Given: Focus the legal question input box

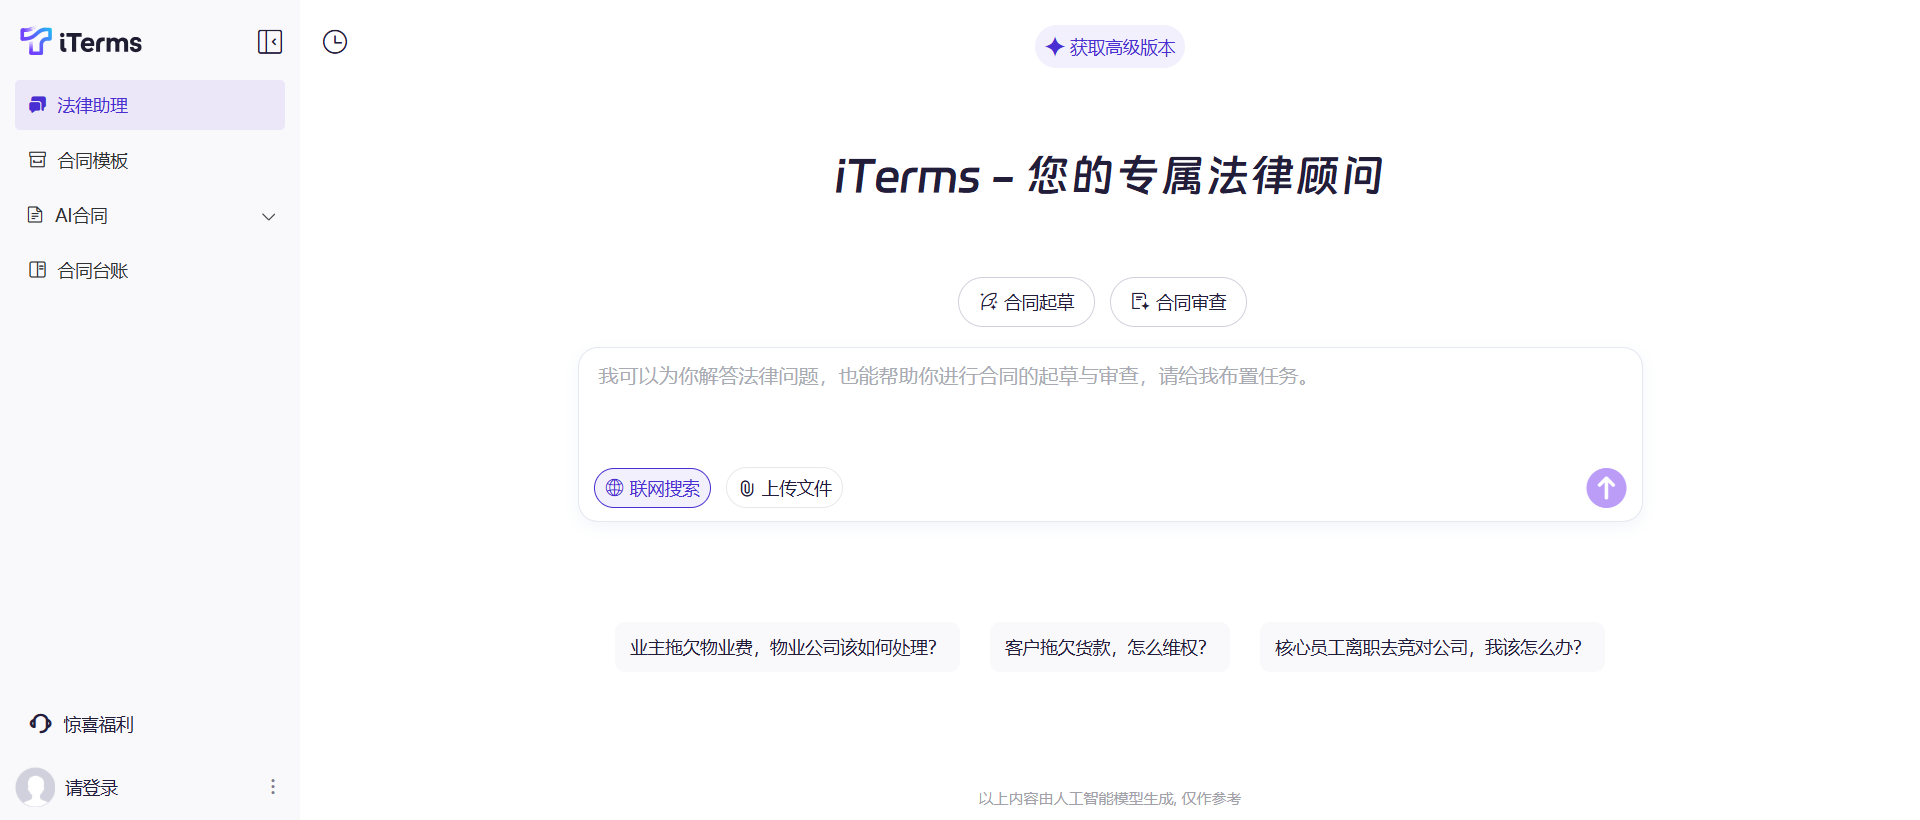Looking at the screenshot, I should coord(1110,405).
